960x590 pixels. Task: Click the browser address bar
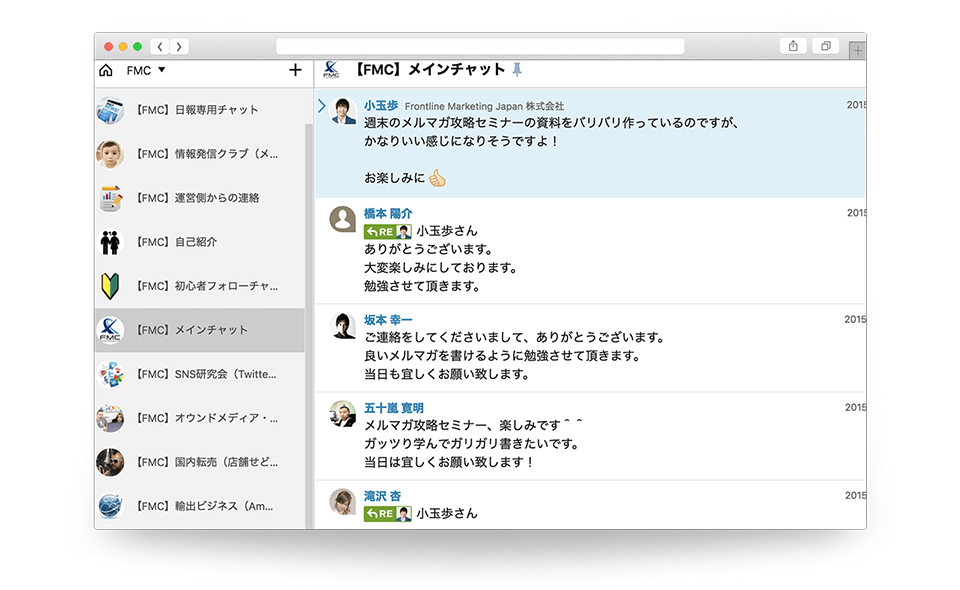tap(480, 46)
